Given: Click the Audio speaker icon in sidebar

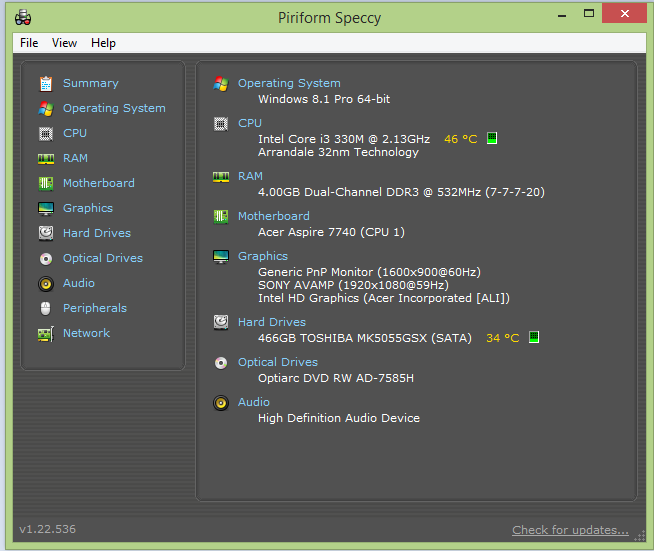Looking at the screenshot, I should tap(46, 284).
